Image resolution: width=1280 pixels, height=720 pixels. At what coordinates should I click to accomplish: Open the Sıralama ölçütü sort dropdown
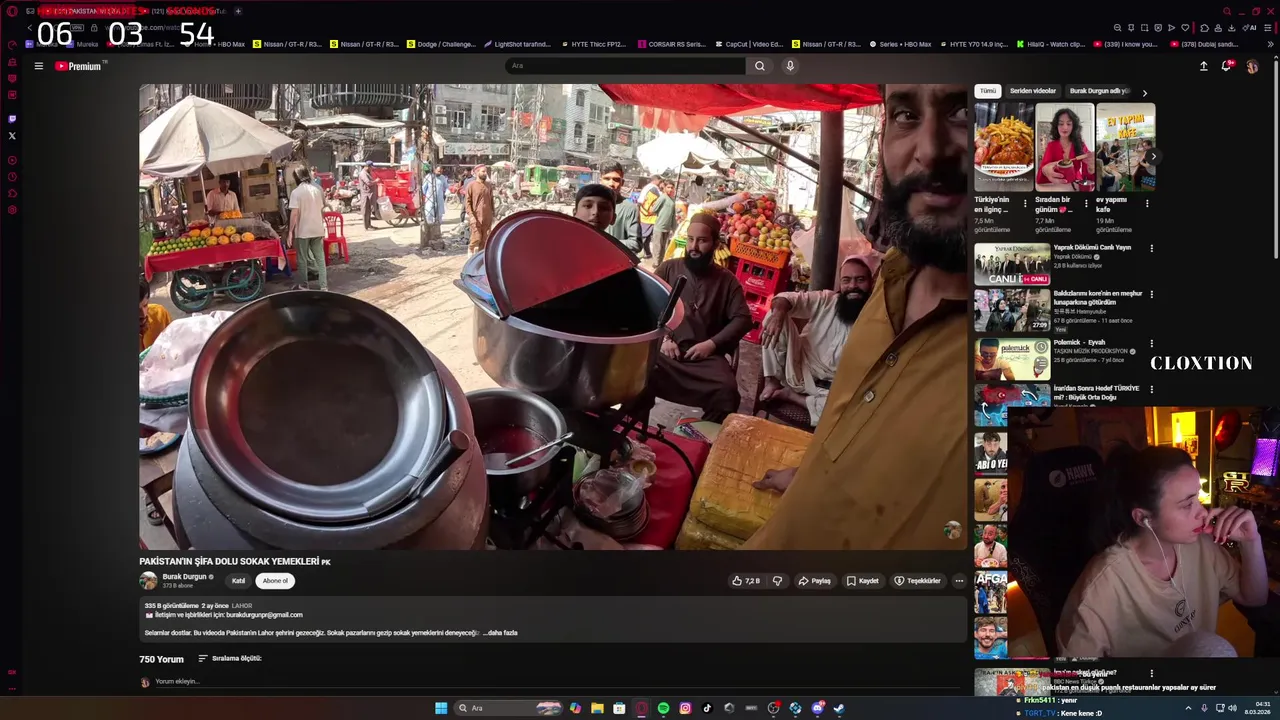[230, 659]
